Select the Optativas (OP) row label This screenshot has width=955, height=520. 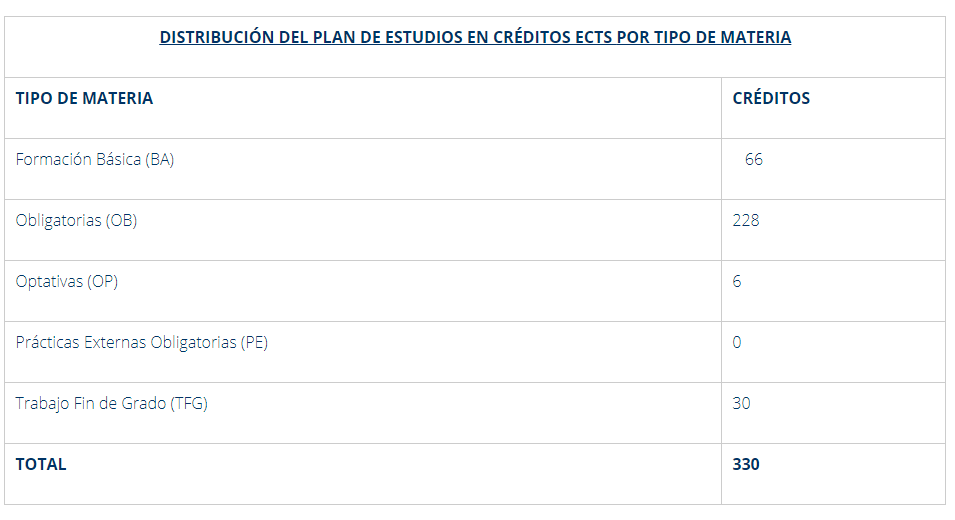67,282
